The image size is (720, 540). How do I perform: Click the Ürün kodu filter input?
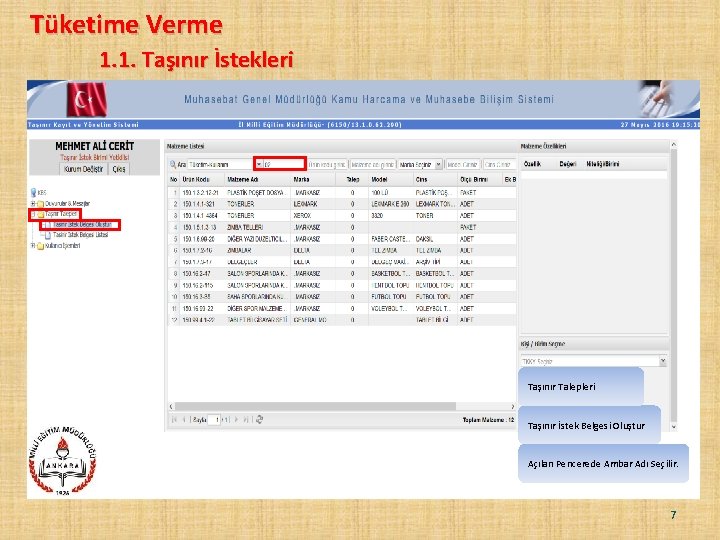[327, 164]
